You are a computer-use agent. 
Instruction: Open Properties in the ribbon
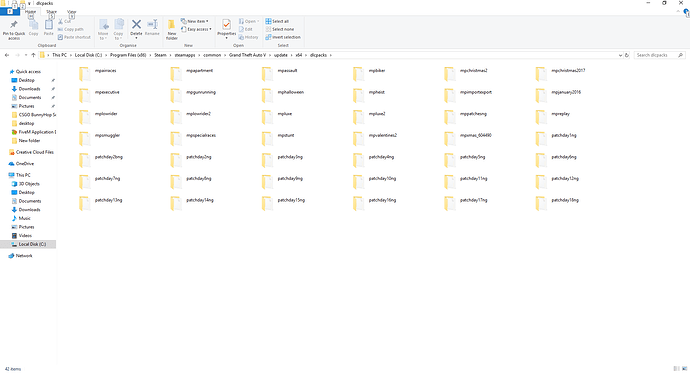(227, 29)
